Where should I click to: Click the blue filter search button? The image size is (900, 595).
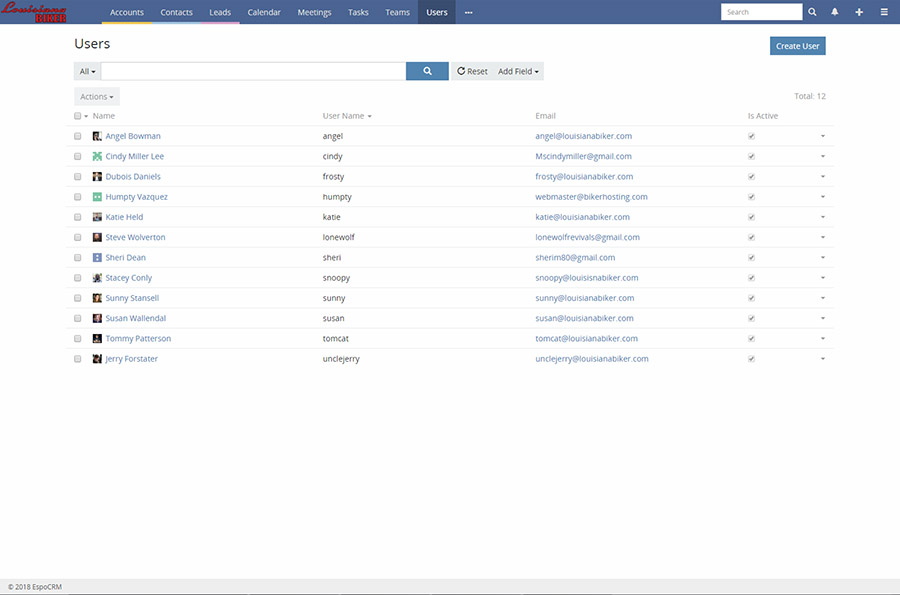427,71
